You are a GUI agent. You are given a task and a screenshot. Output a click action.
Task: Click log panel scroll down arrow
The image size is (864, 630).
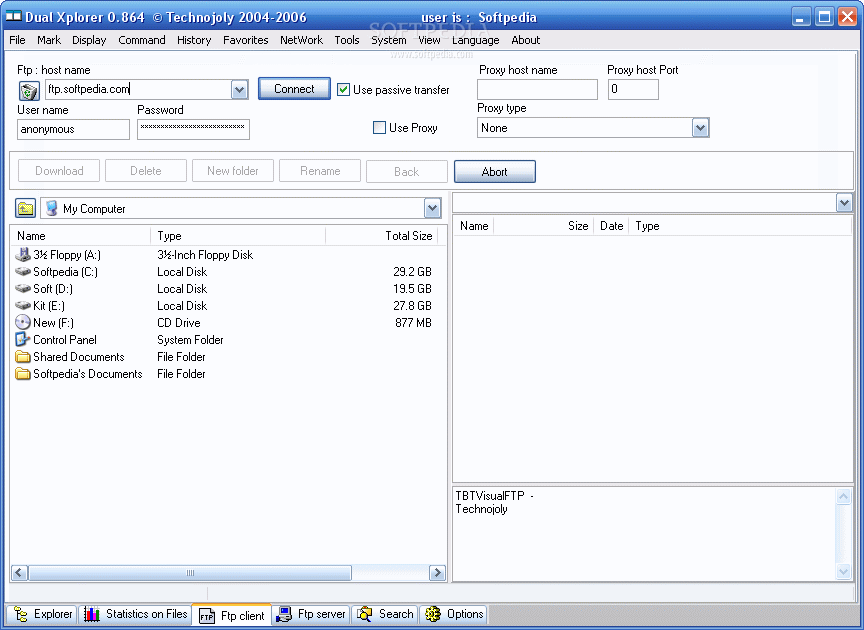[x=844, y=572]
